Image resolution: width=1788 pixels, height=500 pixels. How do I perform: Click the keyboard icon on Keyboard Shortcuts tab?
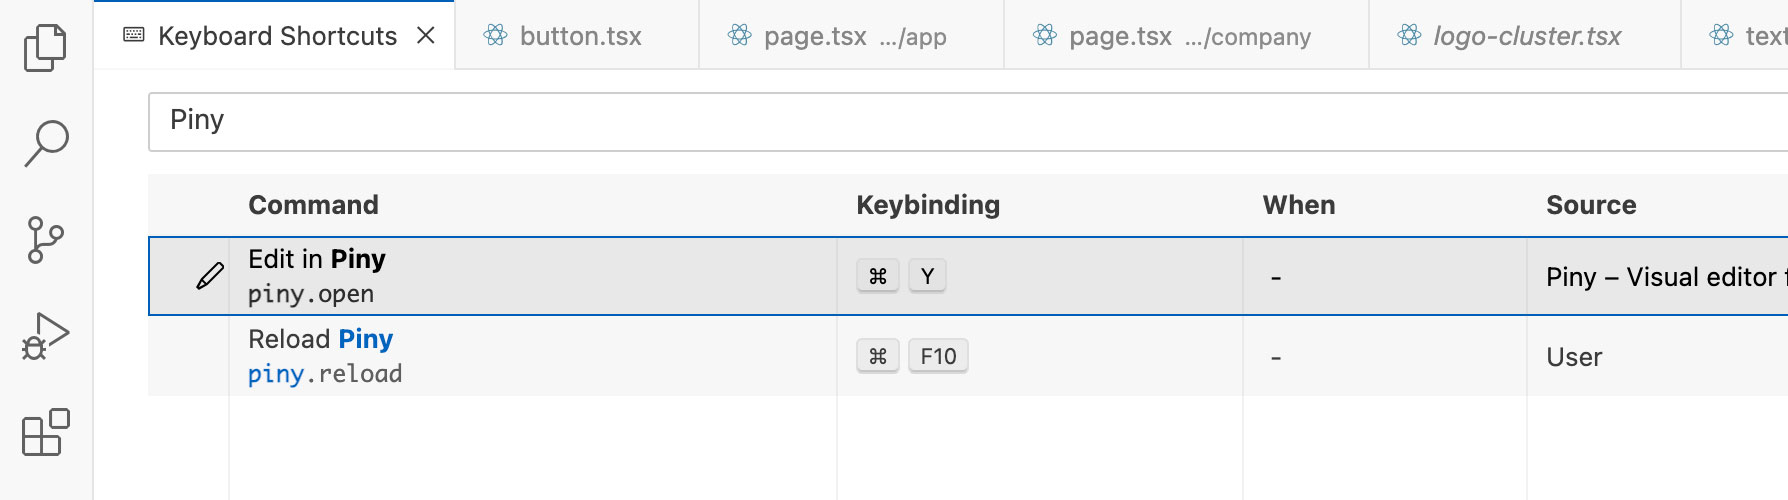click(x=133, y=35)
